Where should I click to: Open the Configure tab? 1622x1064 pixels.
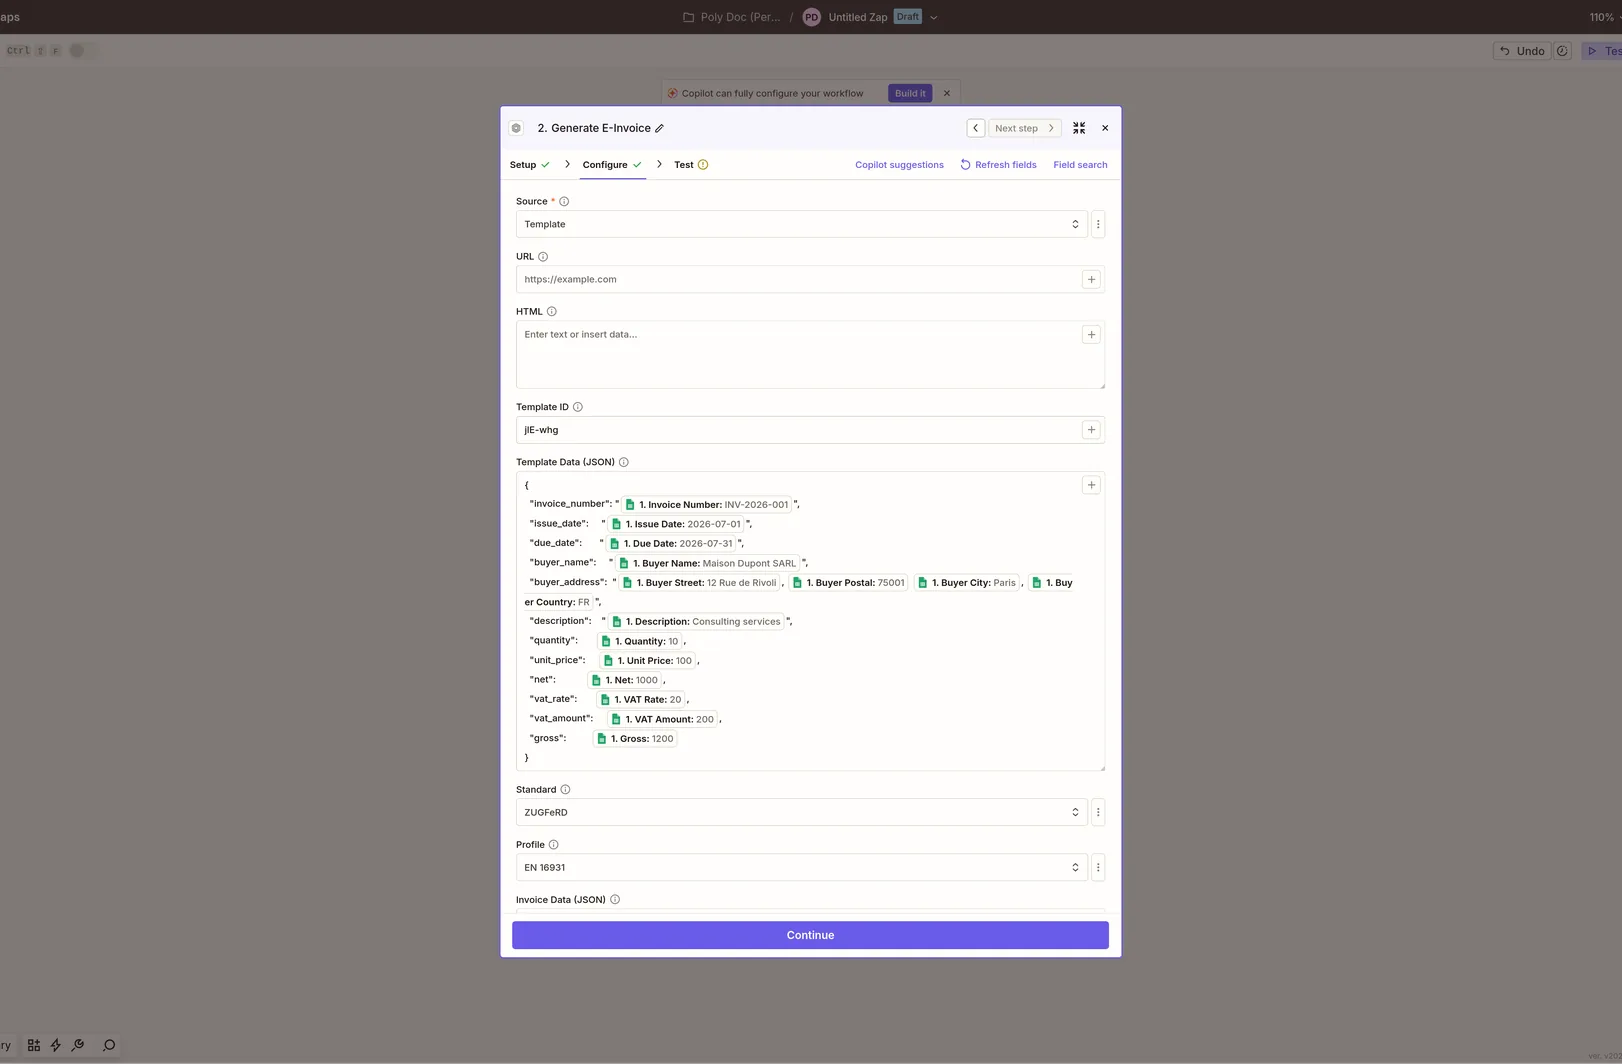tap(612, 165)
